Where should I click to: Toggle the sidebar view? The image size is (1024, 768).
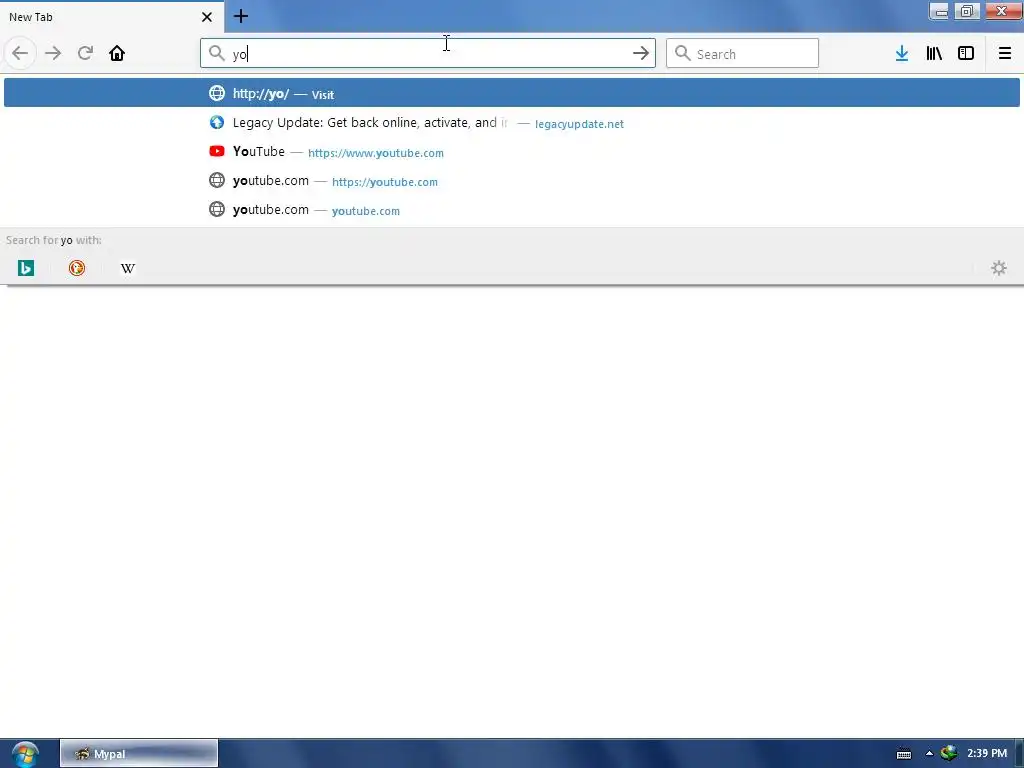click(966, 53)
